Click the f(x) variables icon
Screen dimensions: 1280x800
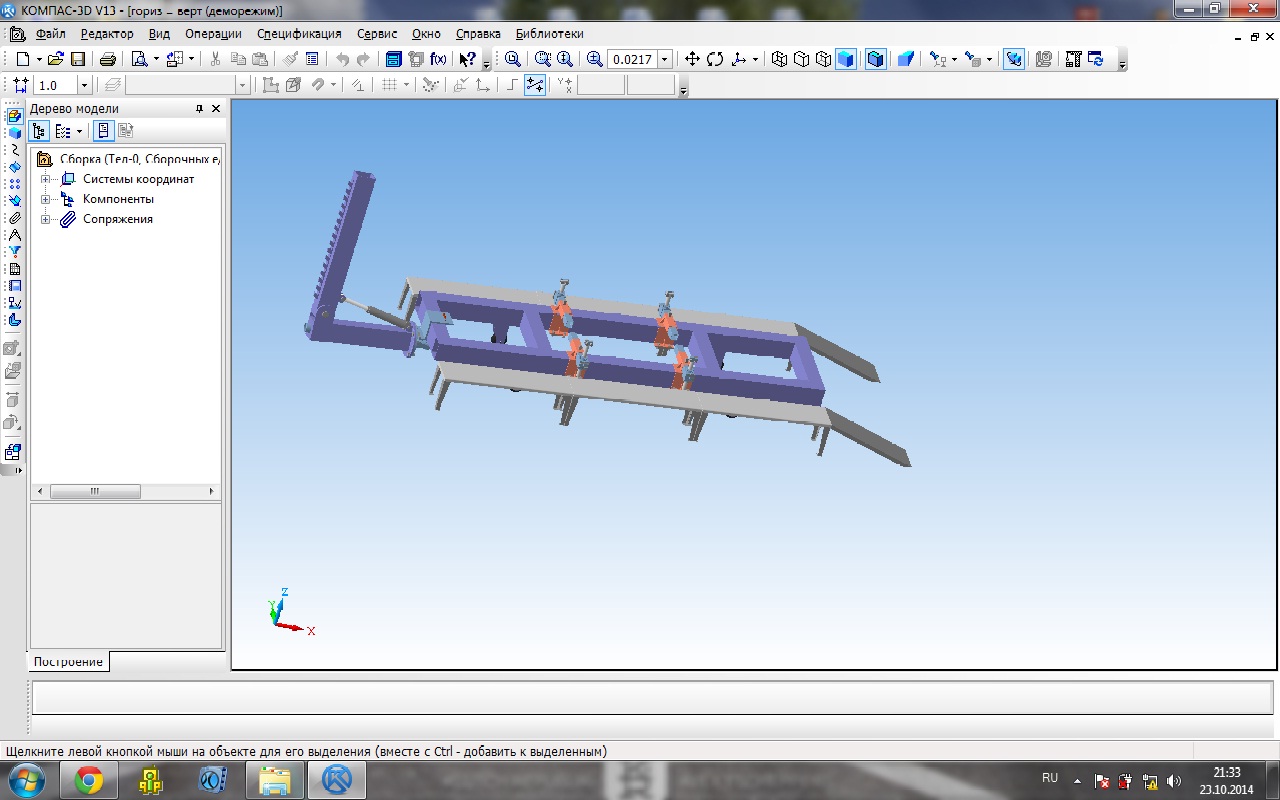point(438,59)
